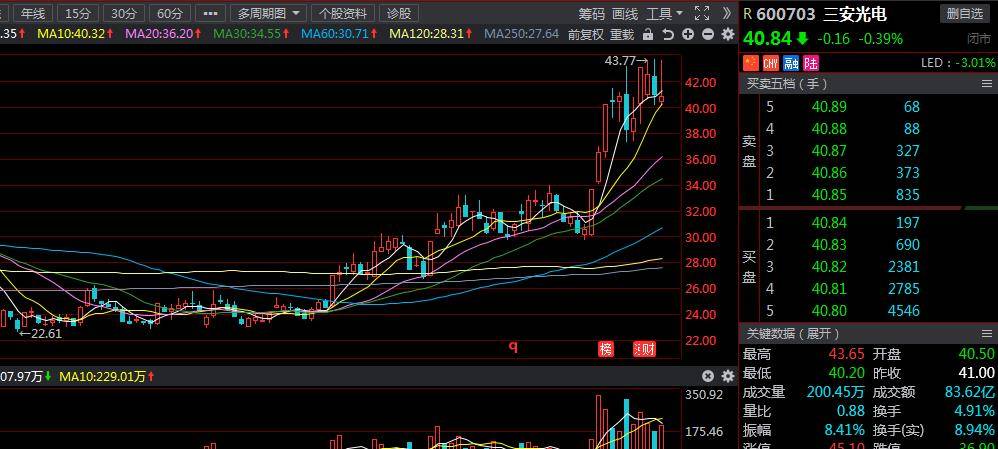Click the lock icon in chart toolbar
Image resolution: width=998 pixels, height=449 pixels.
[648, 34]
